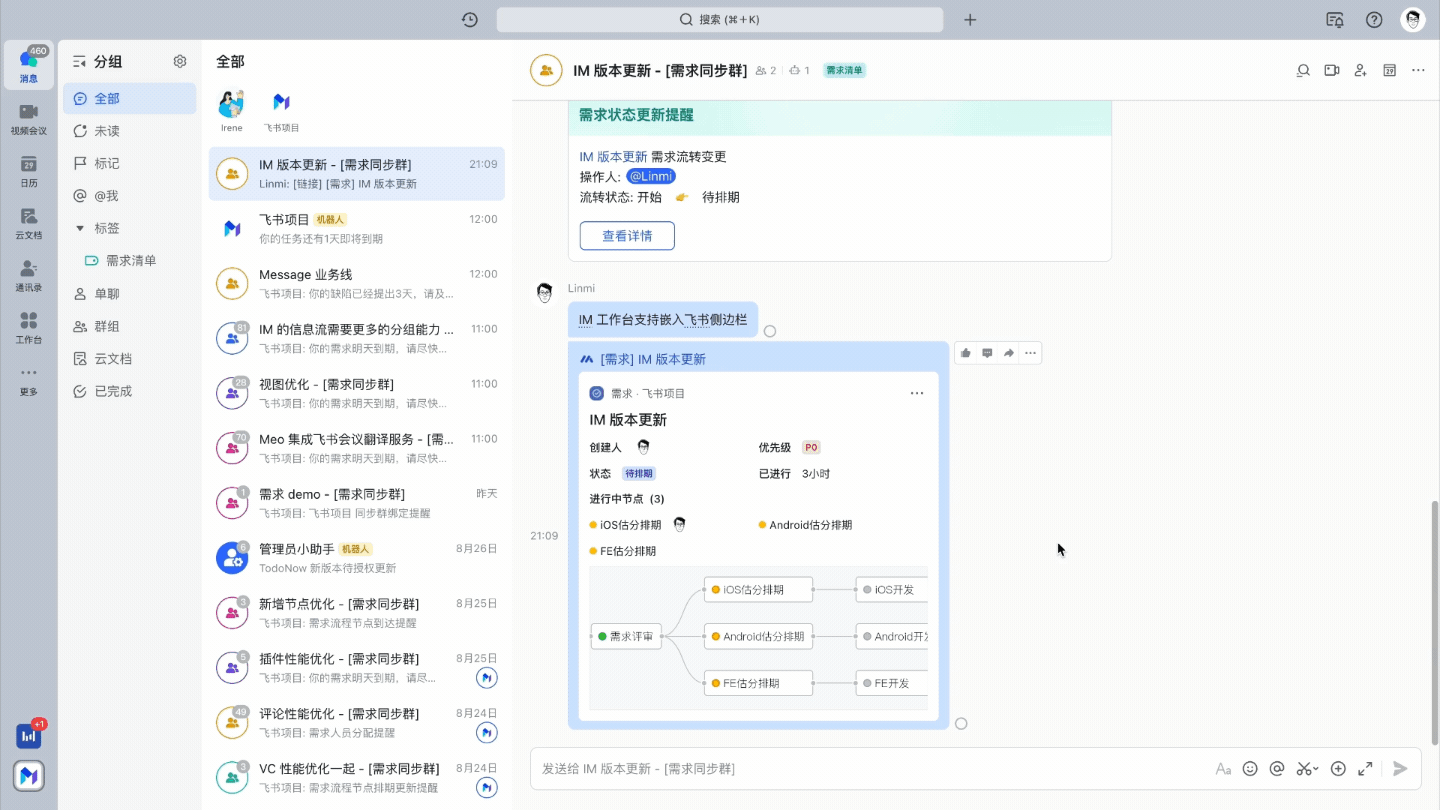Viewport: 1440px width, 810px height.
Task: Select the 标记 filter
Action: [x=129, y=163]
